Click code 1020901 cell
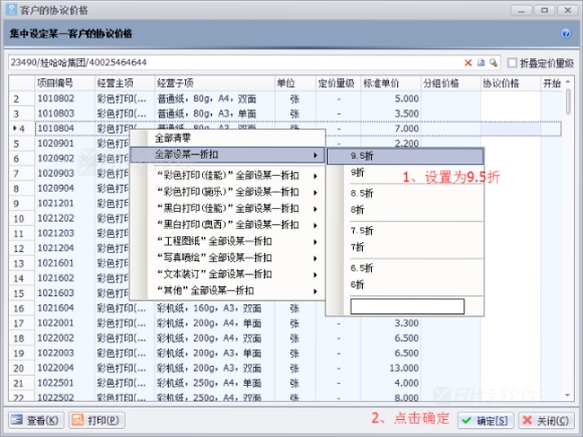Viewport: 583px width, 437px height. pyautogui.click(x=65, y=144)
